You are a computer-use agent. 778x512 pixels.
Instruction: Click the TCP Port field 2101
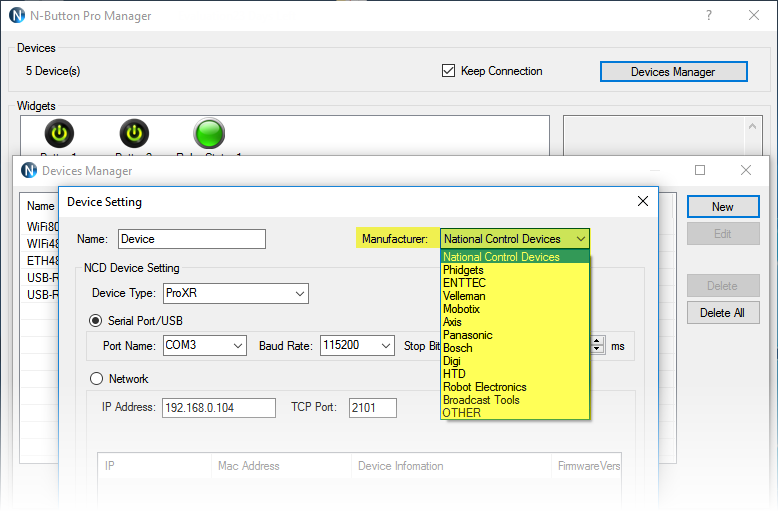[x=373, y=408]
